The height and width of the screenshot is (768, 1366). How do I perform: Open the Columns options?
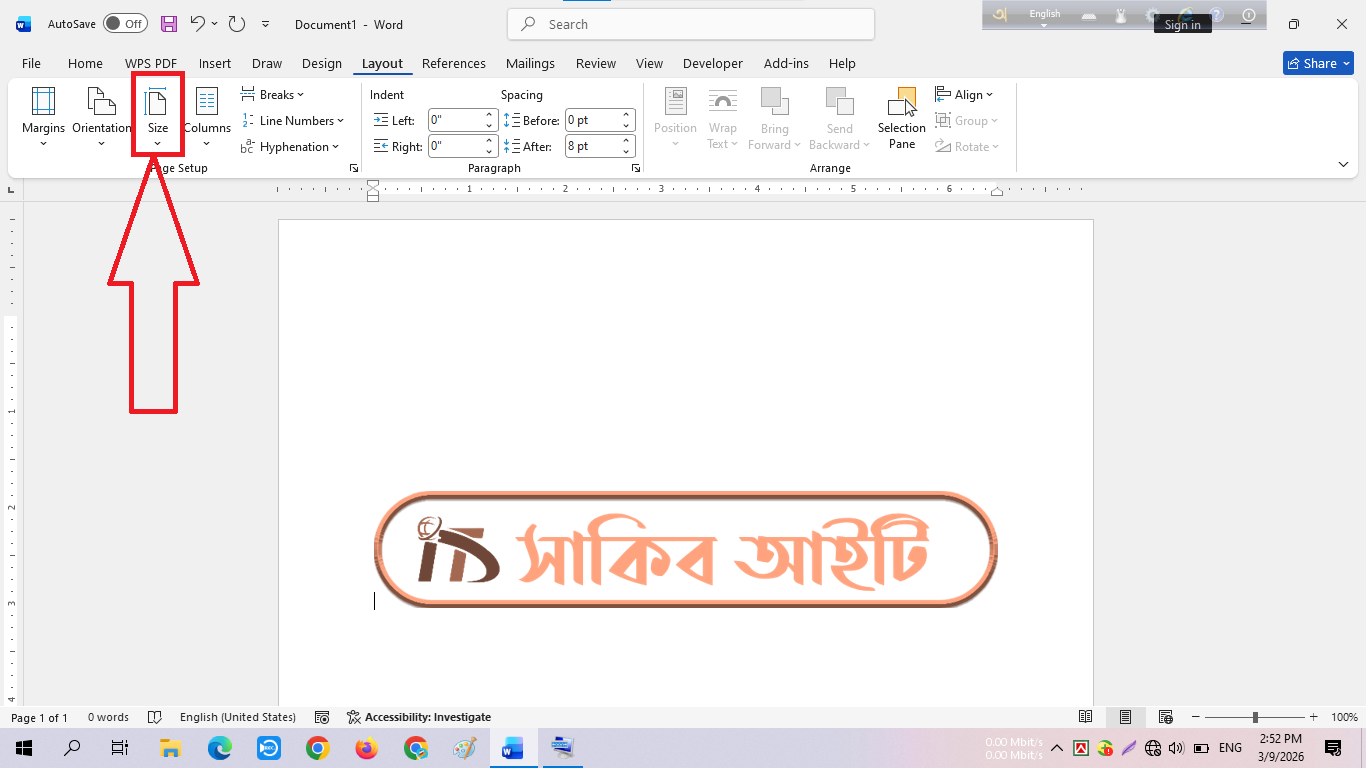pyautogui.click(x=207, y=117)
